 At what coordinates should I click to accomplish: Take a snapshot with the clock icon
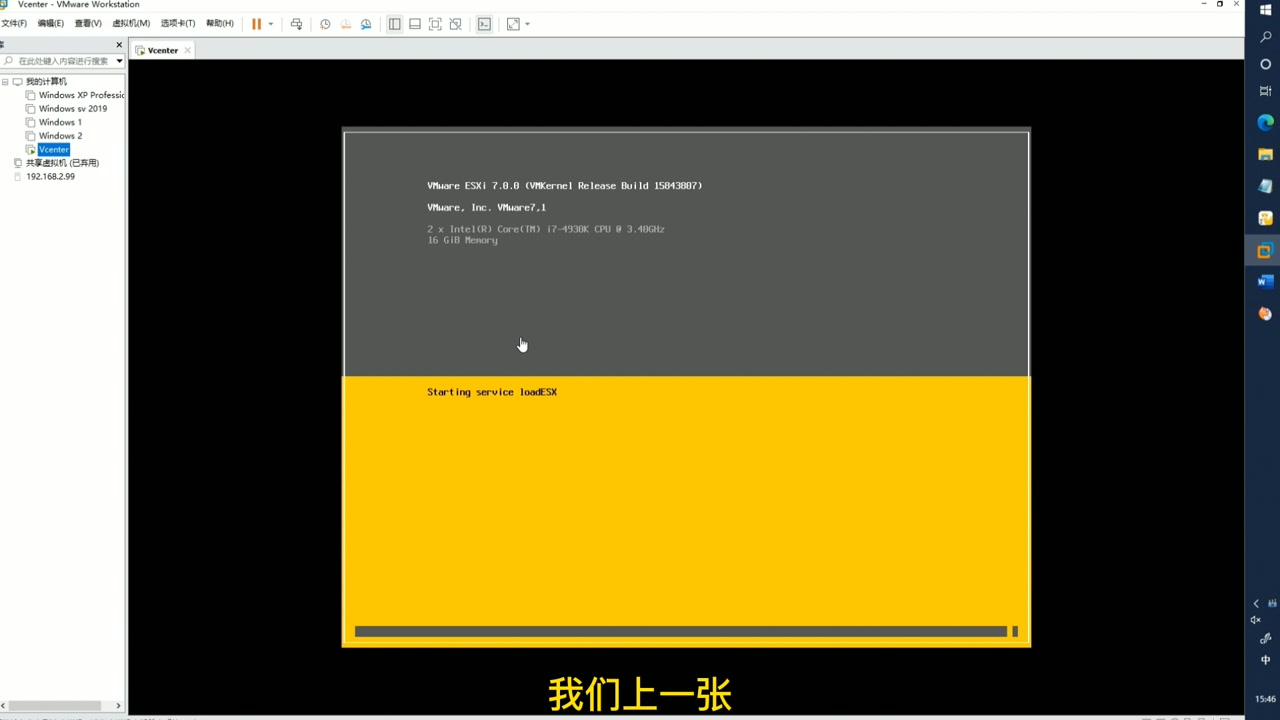(x=325, y=24)
